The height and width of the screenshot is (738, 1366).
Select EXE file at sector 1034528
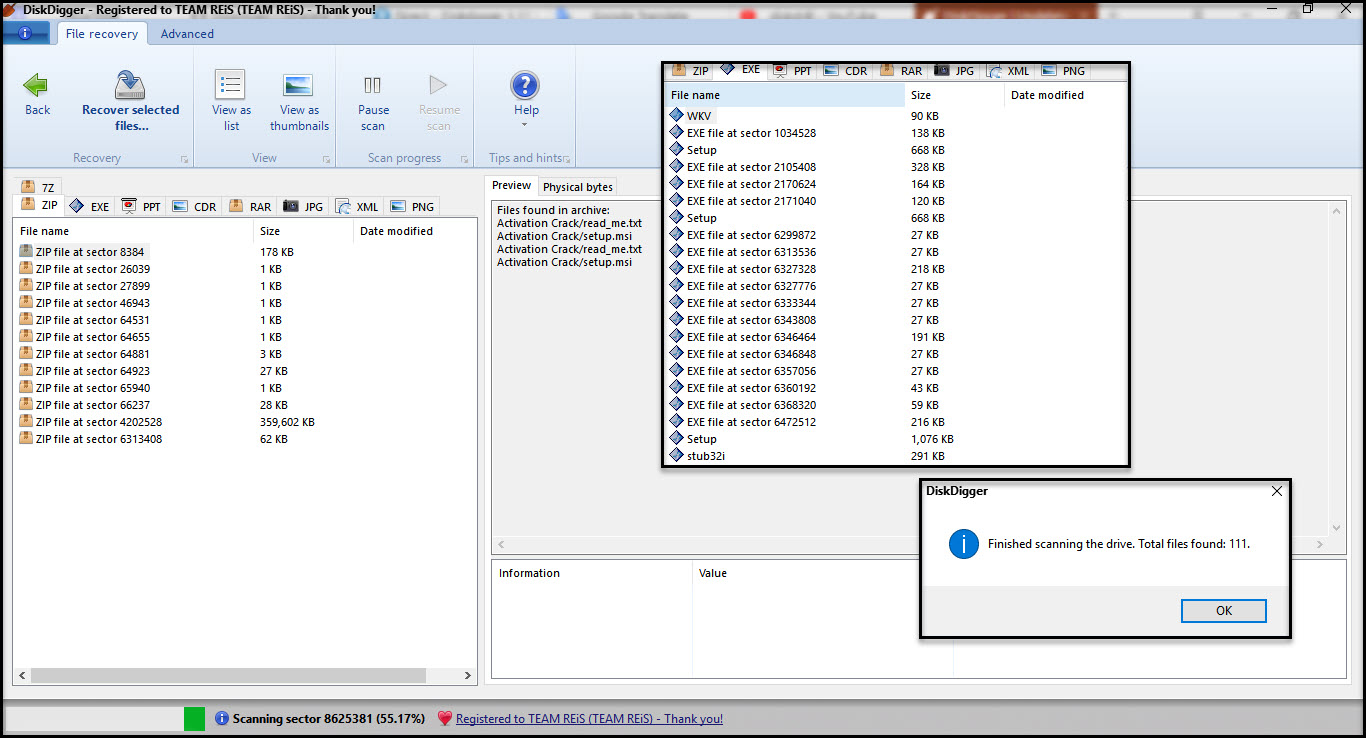[x=751, y=133]
